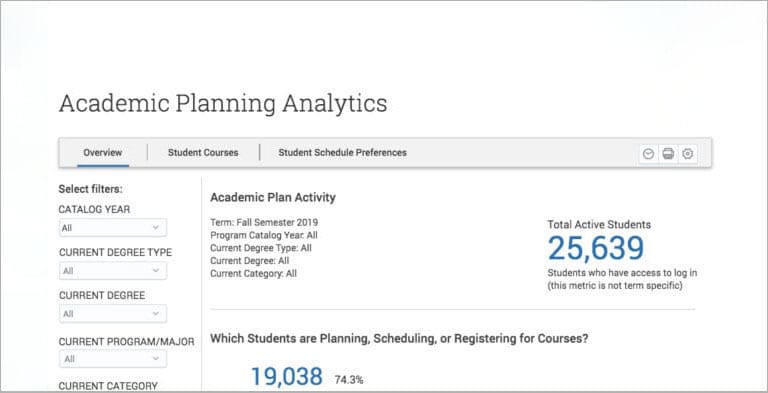The image size is (768, 393).
Task: Expand the Current Degree filter dropdown
Action: click(x=113, y=314)
